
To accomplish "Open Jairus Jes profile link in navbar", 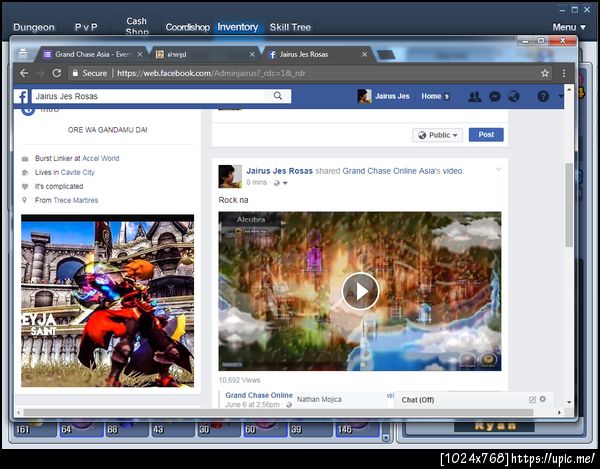I will pos(392,96).
